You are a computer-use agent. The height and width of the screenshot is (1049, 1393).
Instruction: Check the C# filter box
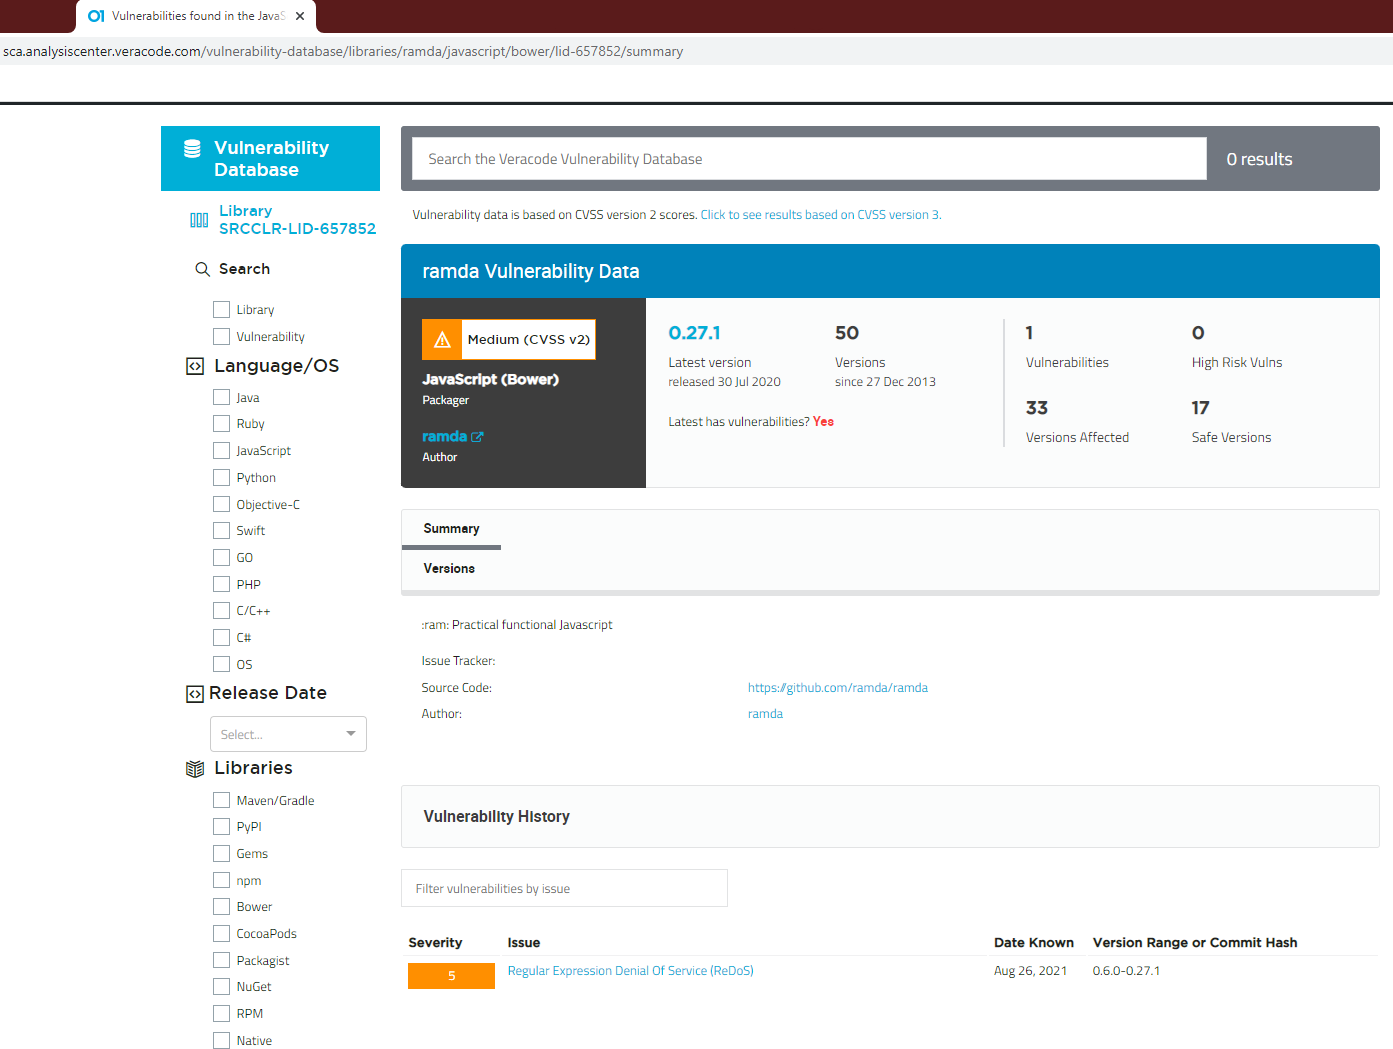coord(222,637)
